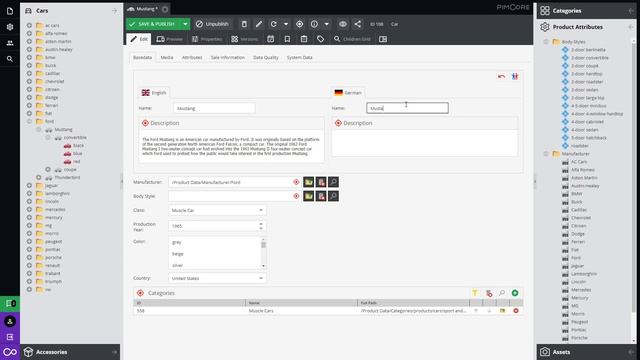
Task: Open the settings gear in the left sidebar
Action: (x=10, y=27)
